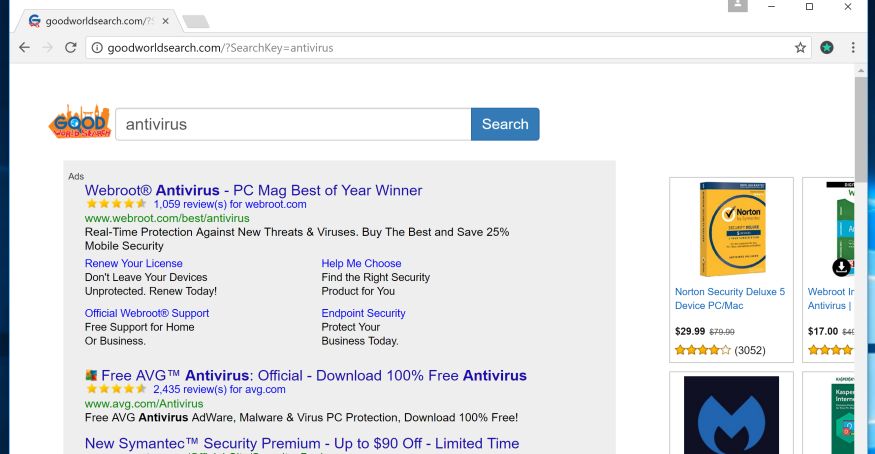The height and width of the screenshot is (454, 875).
Task: Open the Norton Security Deluxe product image
Action: pyautogui.click(x=730, y=229)
